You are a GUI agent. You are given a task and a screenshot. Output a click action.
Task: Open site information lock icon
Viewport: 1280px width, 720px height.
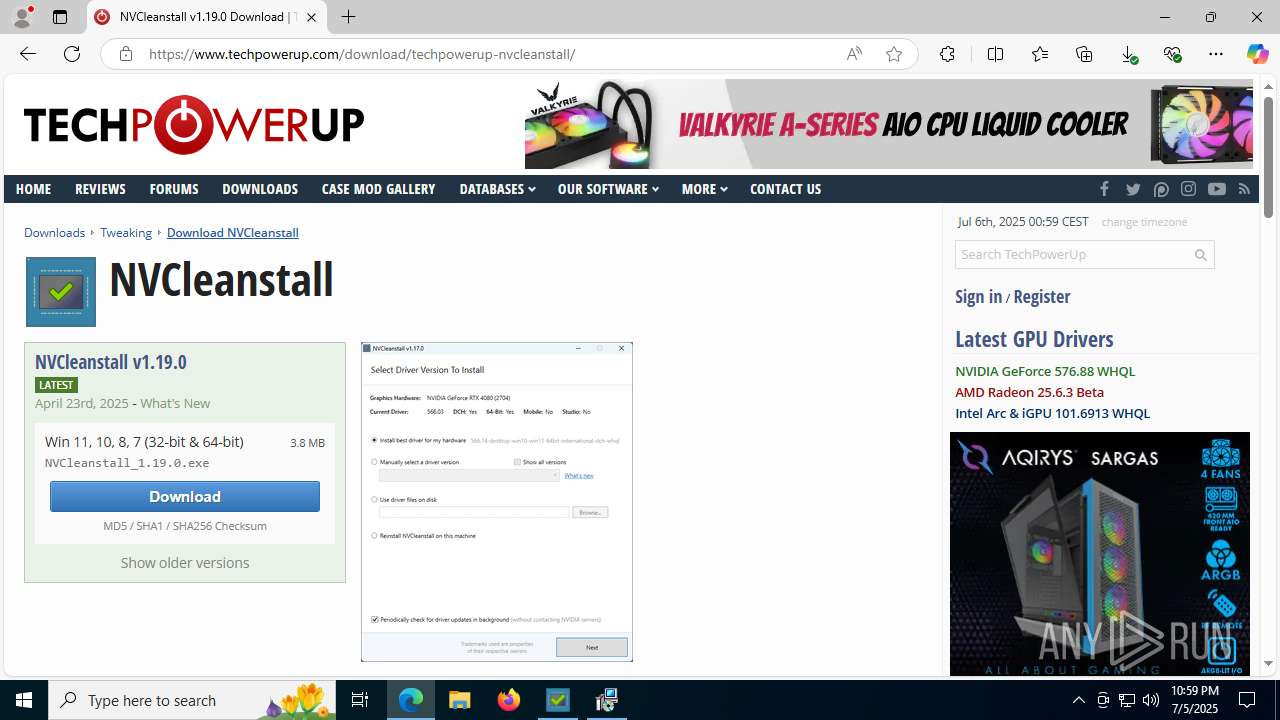125,54
